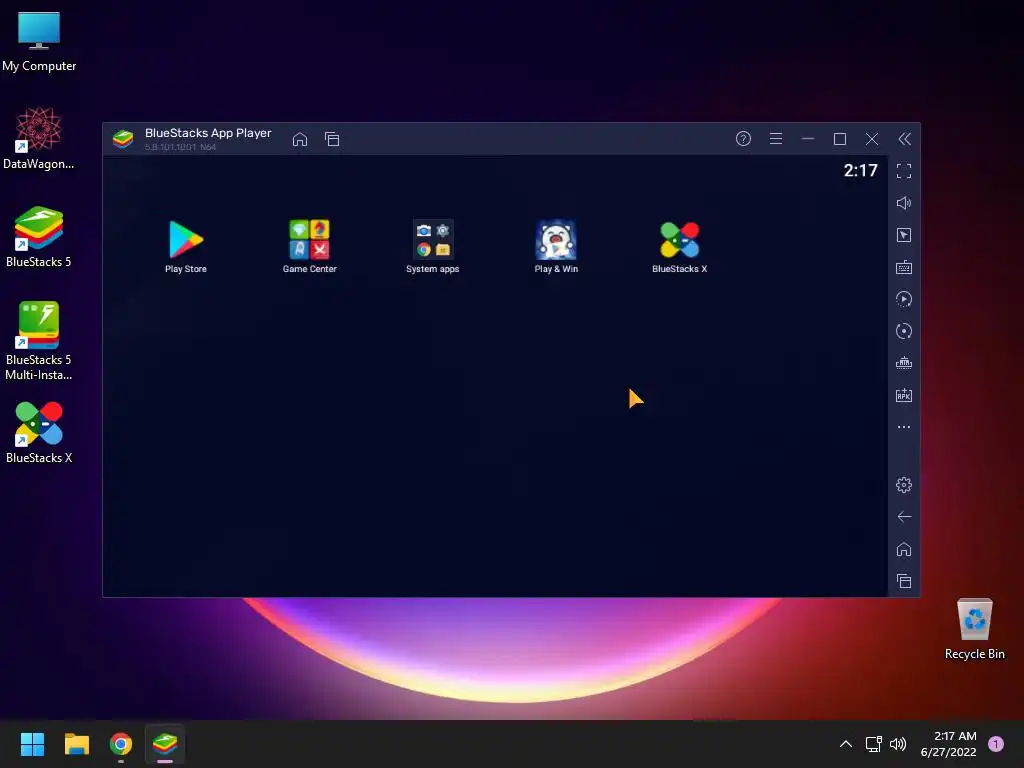Open the system tray speaker volume
Screen dimensions: 1024x768
point(898,744)
